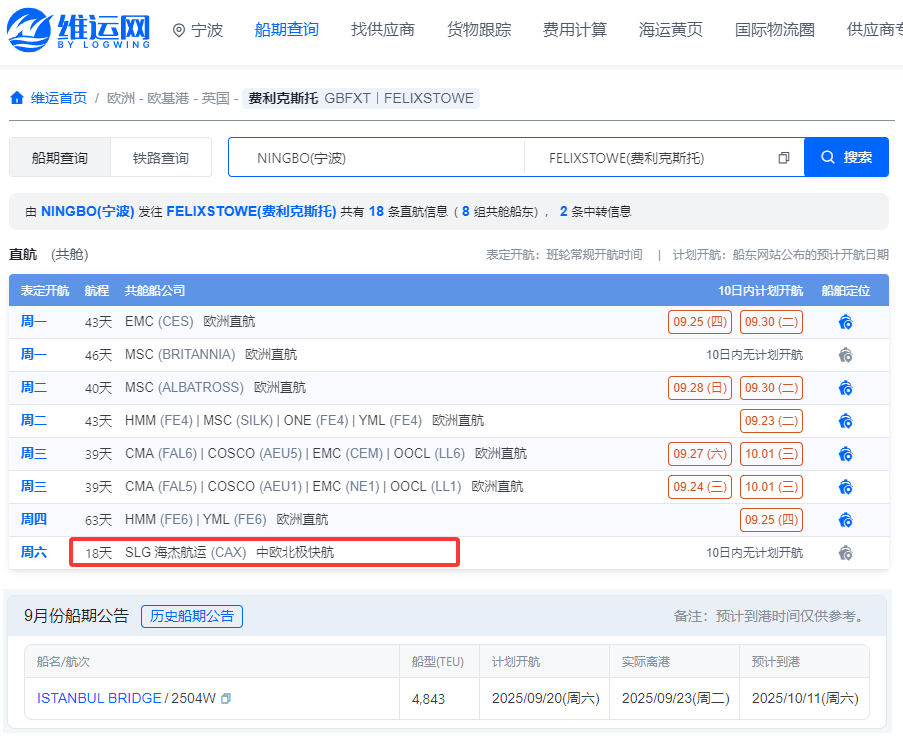Select 09.25 (四) departure in EMC (CES) row
This screenshot has width=903, height=739.
click(700, 322)
